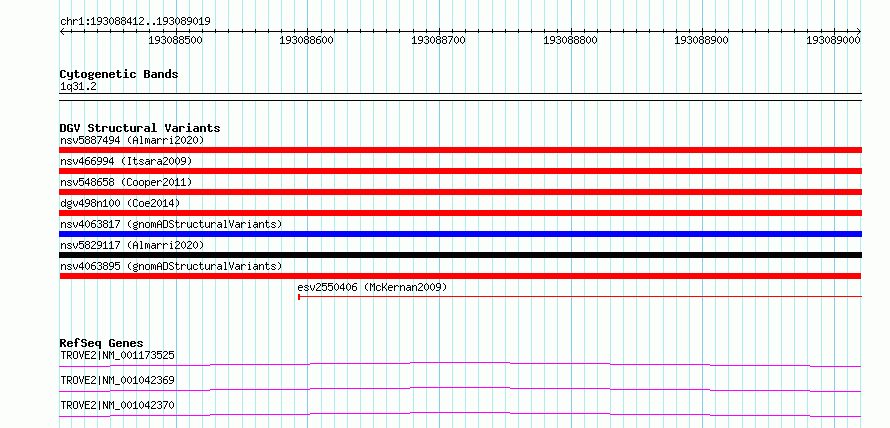Image resolution: width=890 pixels, height=428 pixels.
Task: Click the red bar under nsv466994
Action: pyautogui.click(x=460, y=171)
